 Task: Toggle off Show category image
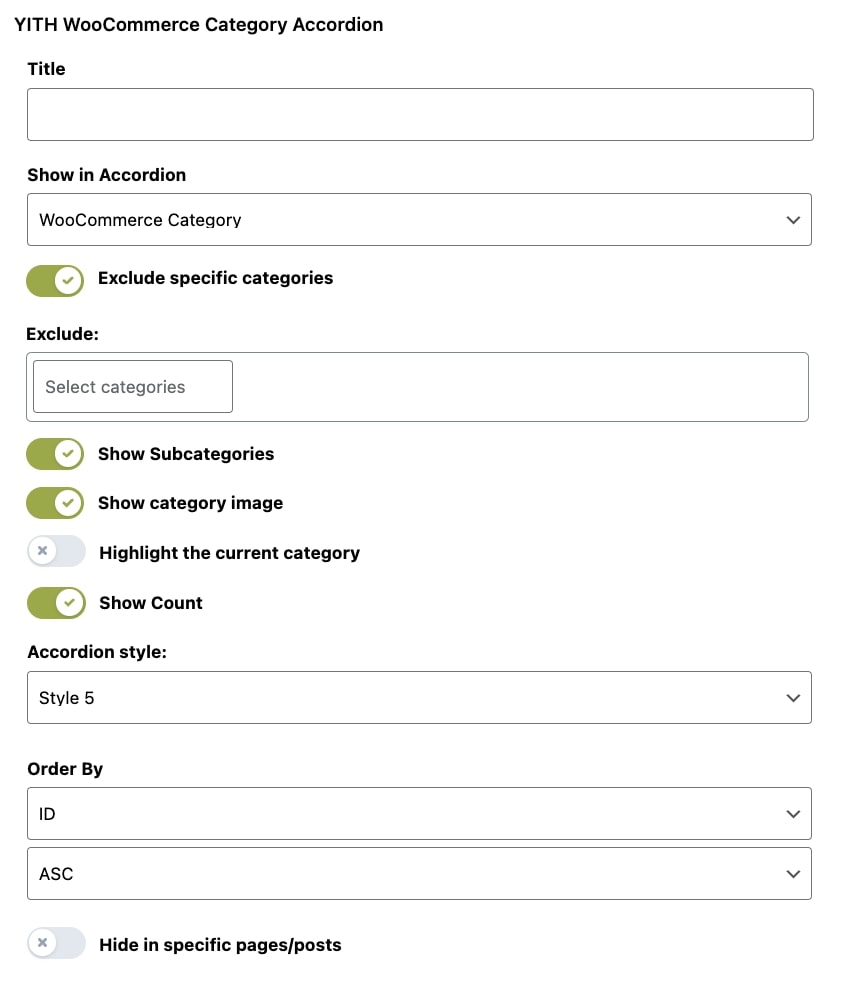(x=55, y=503)
